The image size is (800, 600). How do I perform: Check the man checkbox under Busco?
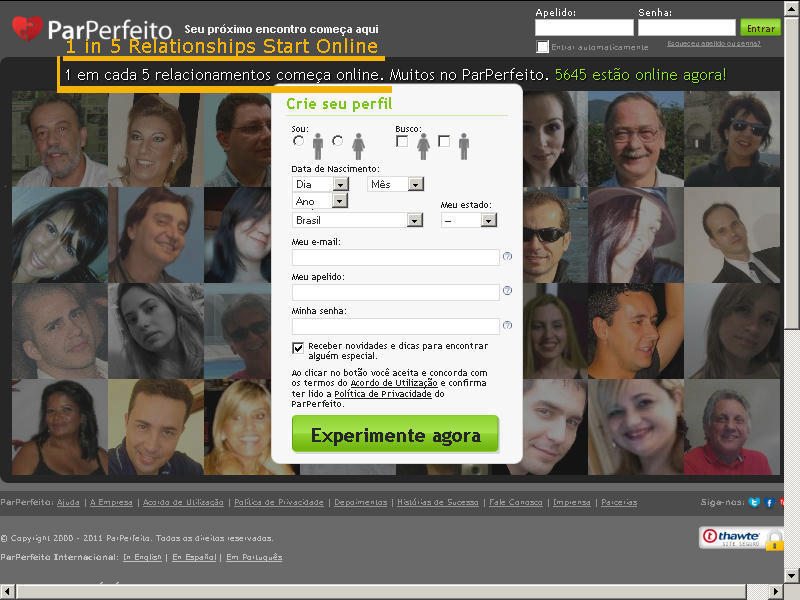444,141
